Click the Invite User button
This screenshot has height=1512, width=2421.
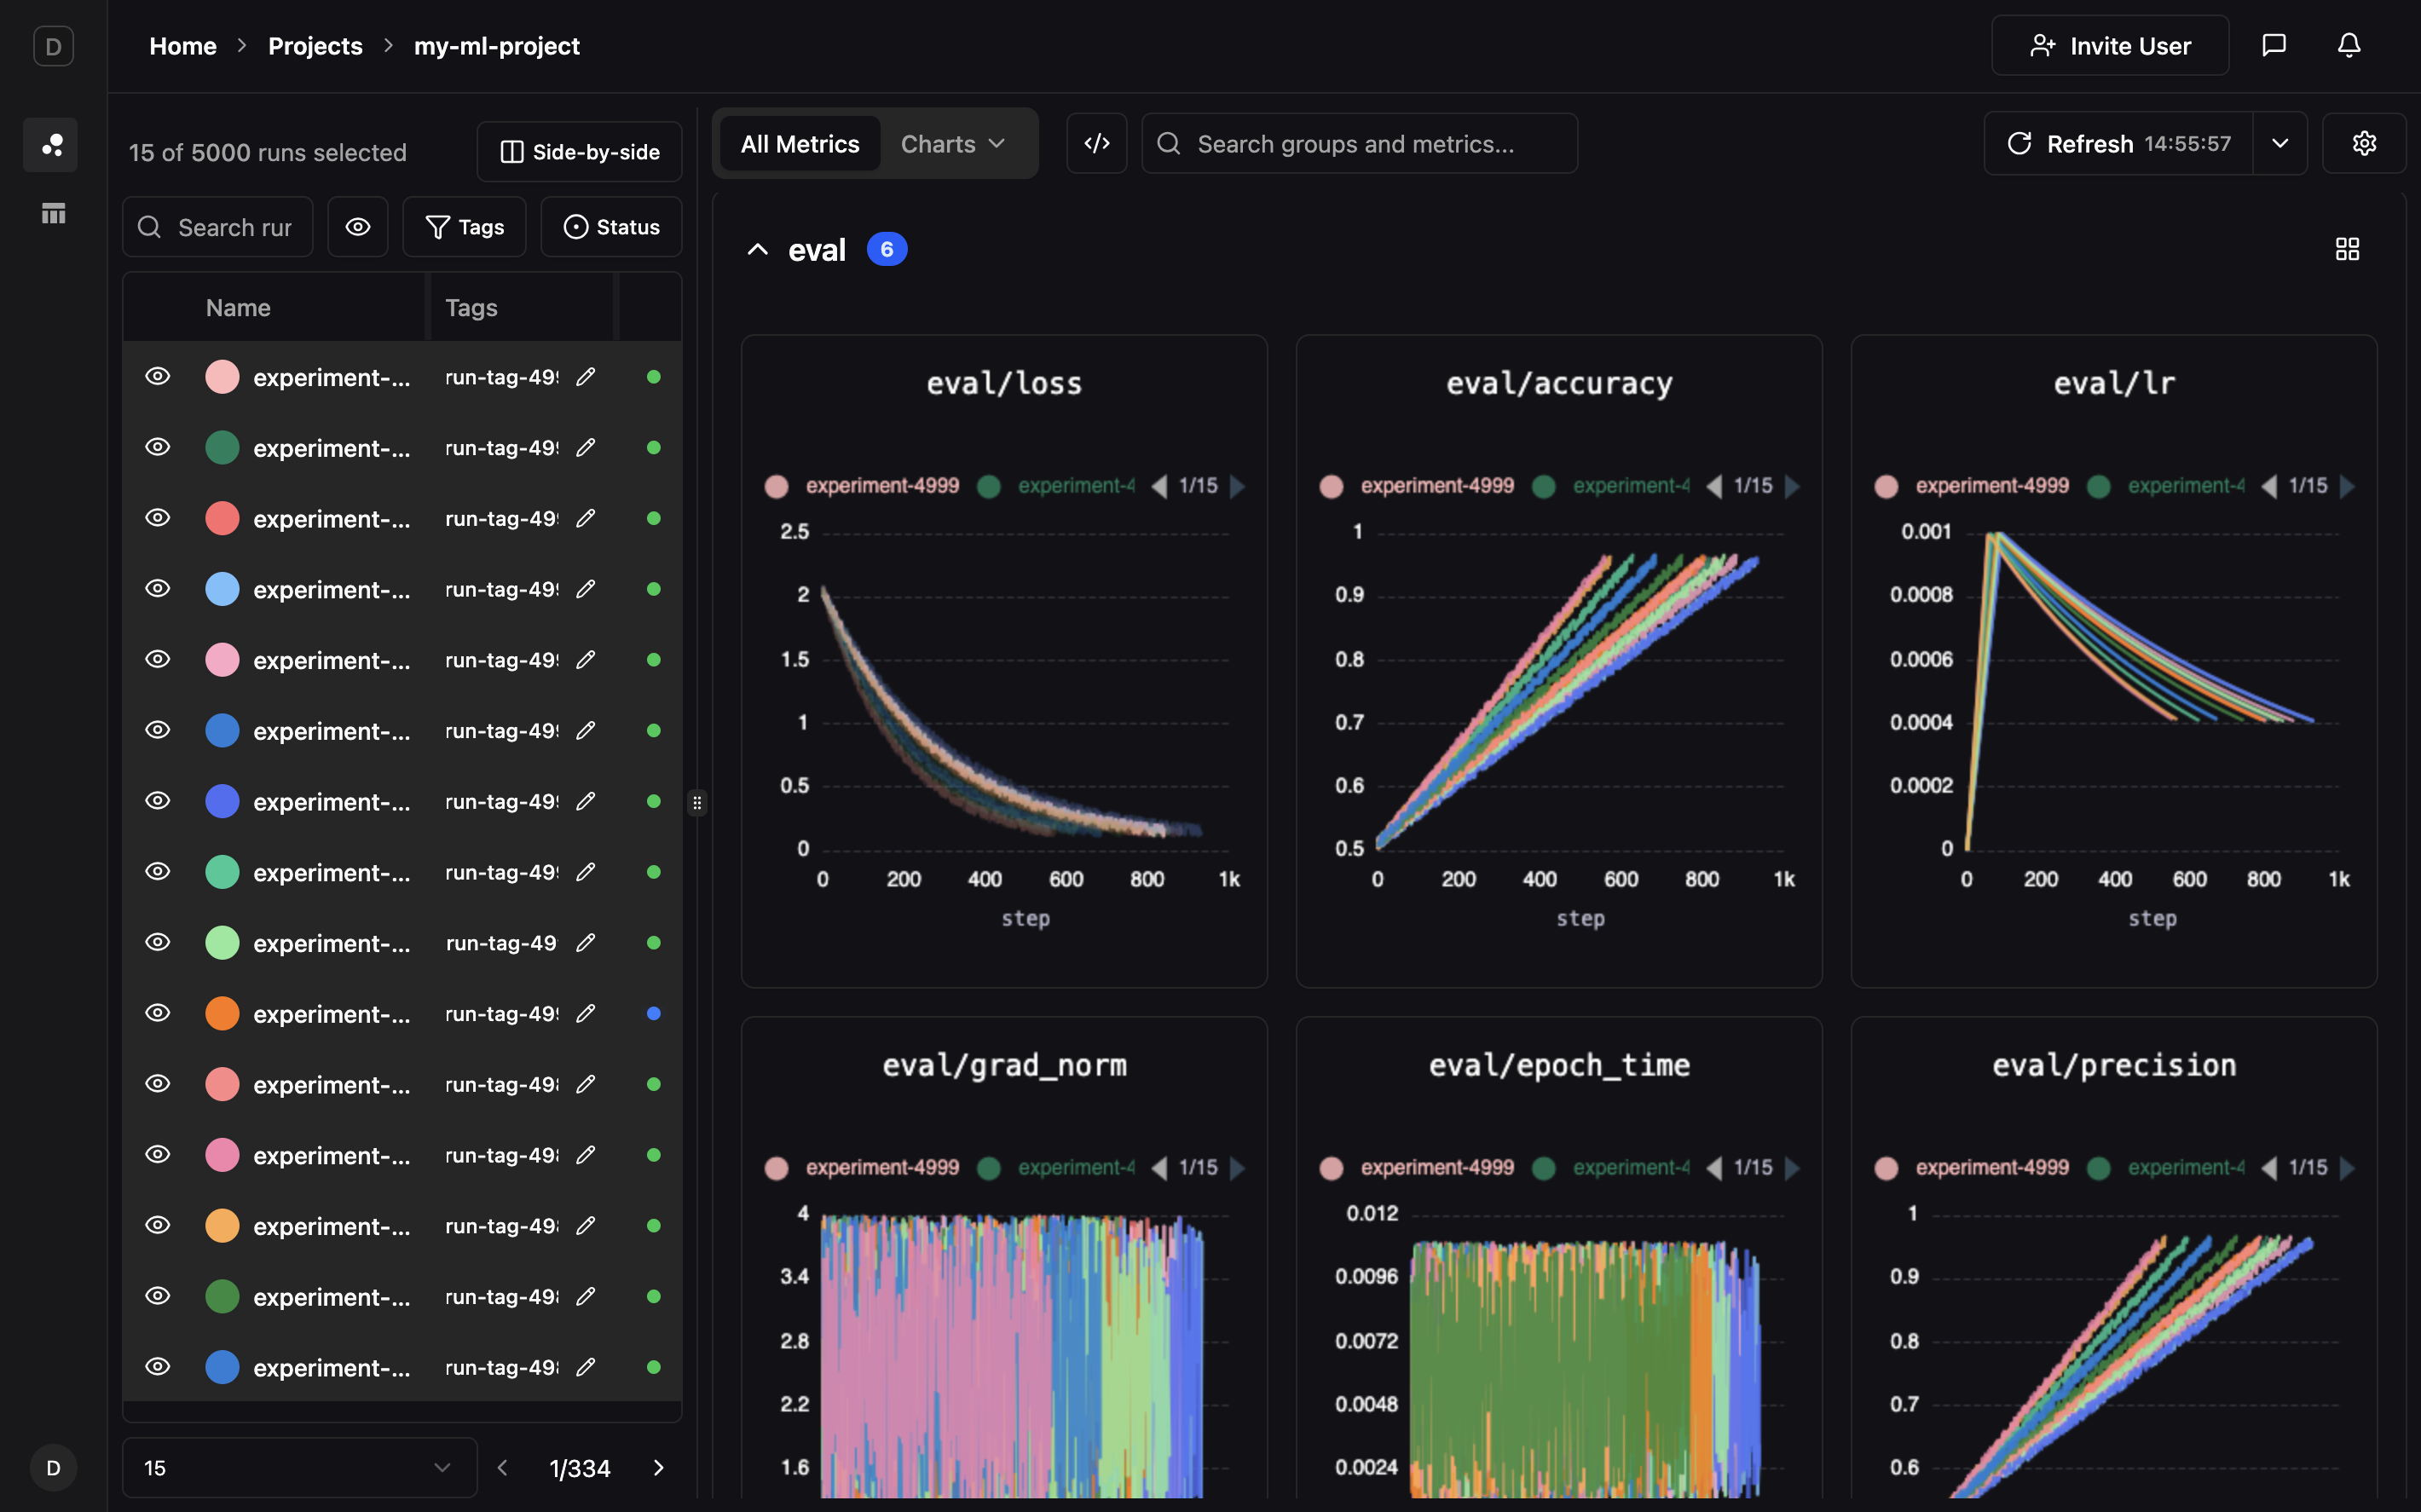[2109, 46]
